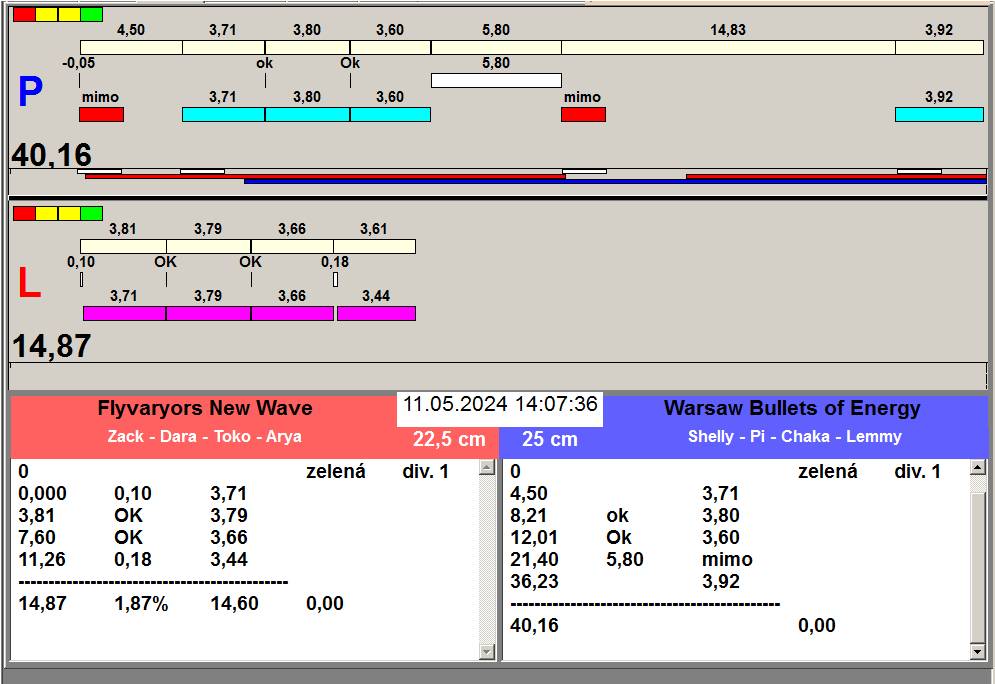995x684 pixels.
Task: Click the cyan 3,80 bar in lane P
Action: pos(307,115)
